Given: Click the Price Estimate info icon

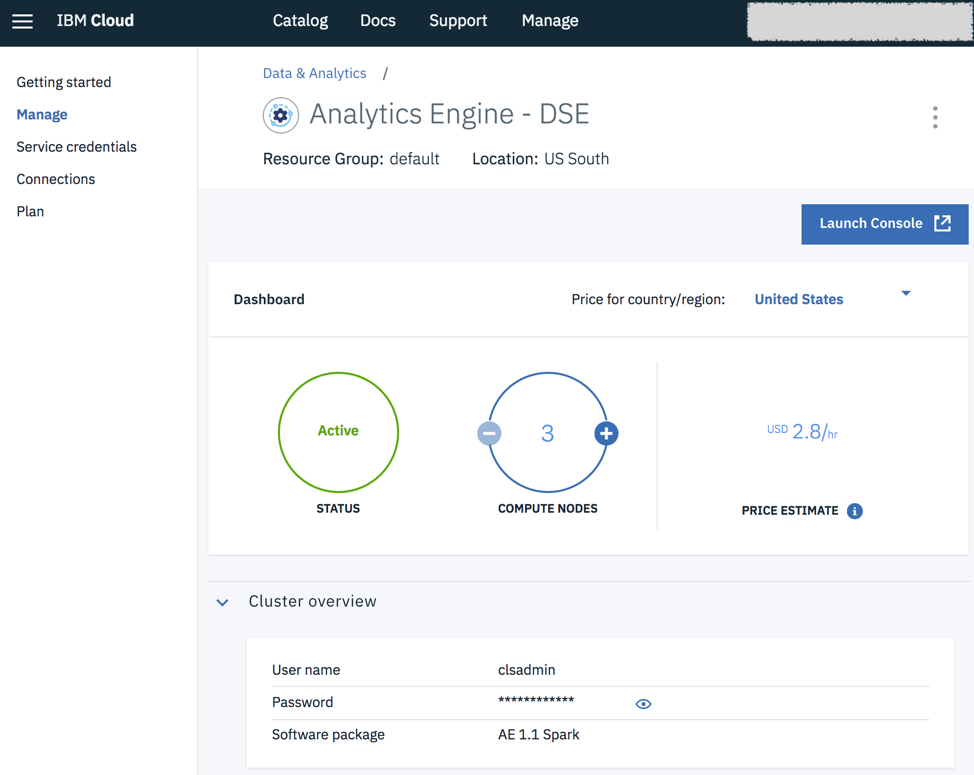Looking at the screenshot, I should (855, 511).
